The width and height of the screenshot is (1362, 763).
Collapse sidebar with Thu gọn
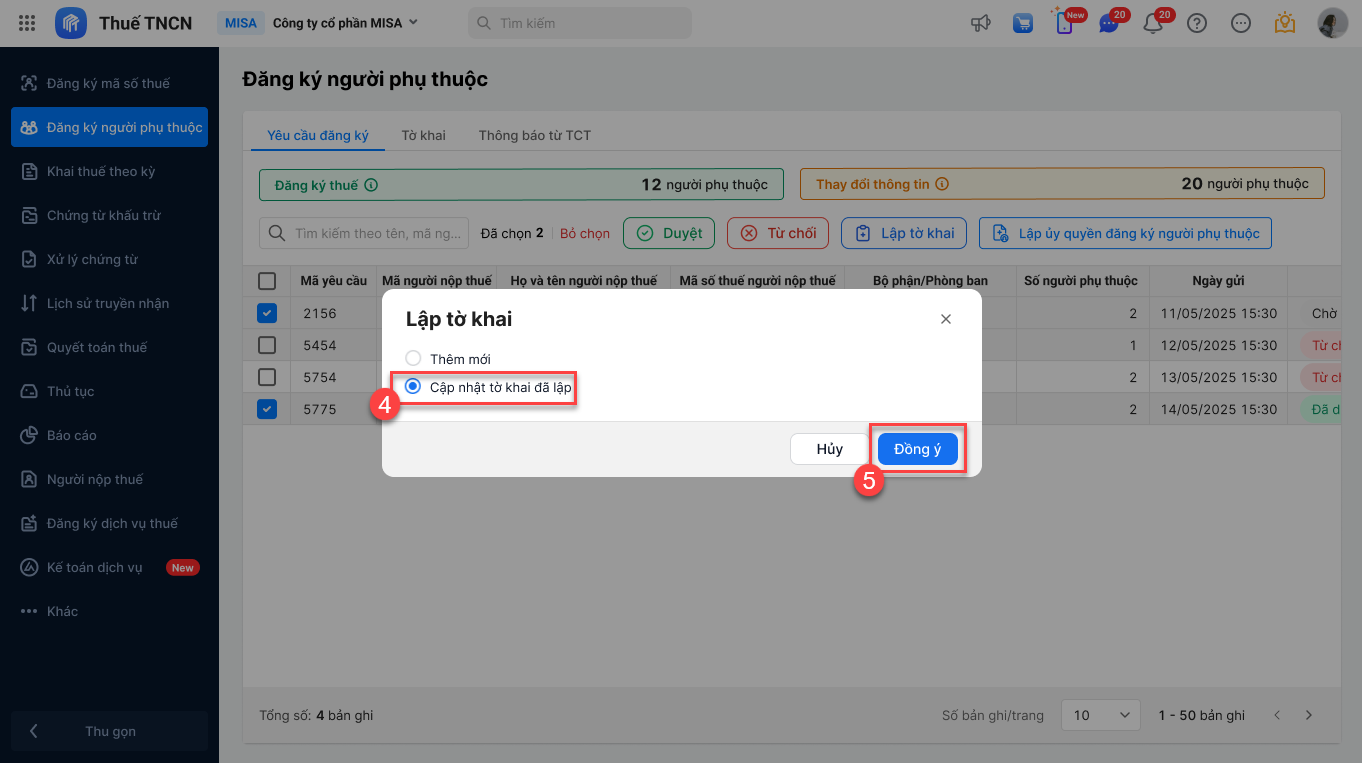pos(109,731)
